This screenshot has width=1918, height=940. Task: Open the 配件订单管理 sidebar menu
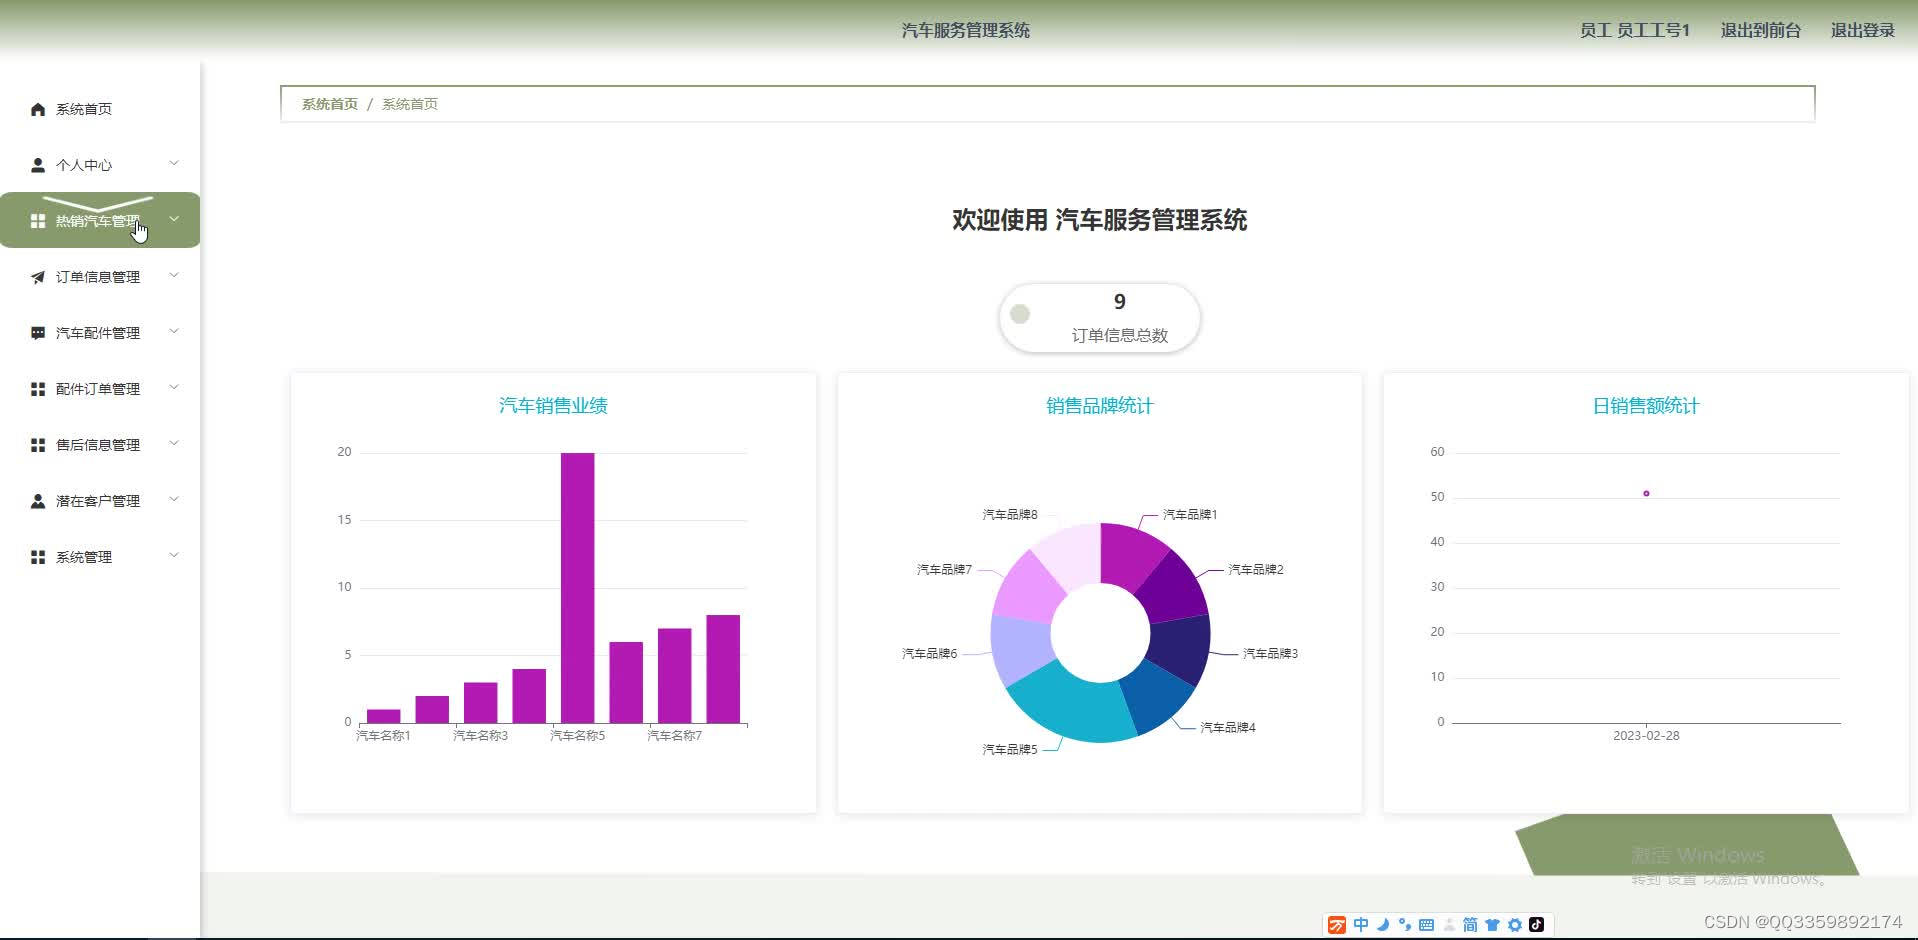(100, 389)
